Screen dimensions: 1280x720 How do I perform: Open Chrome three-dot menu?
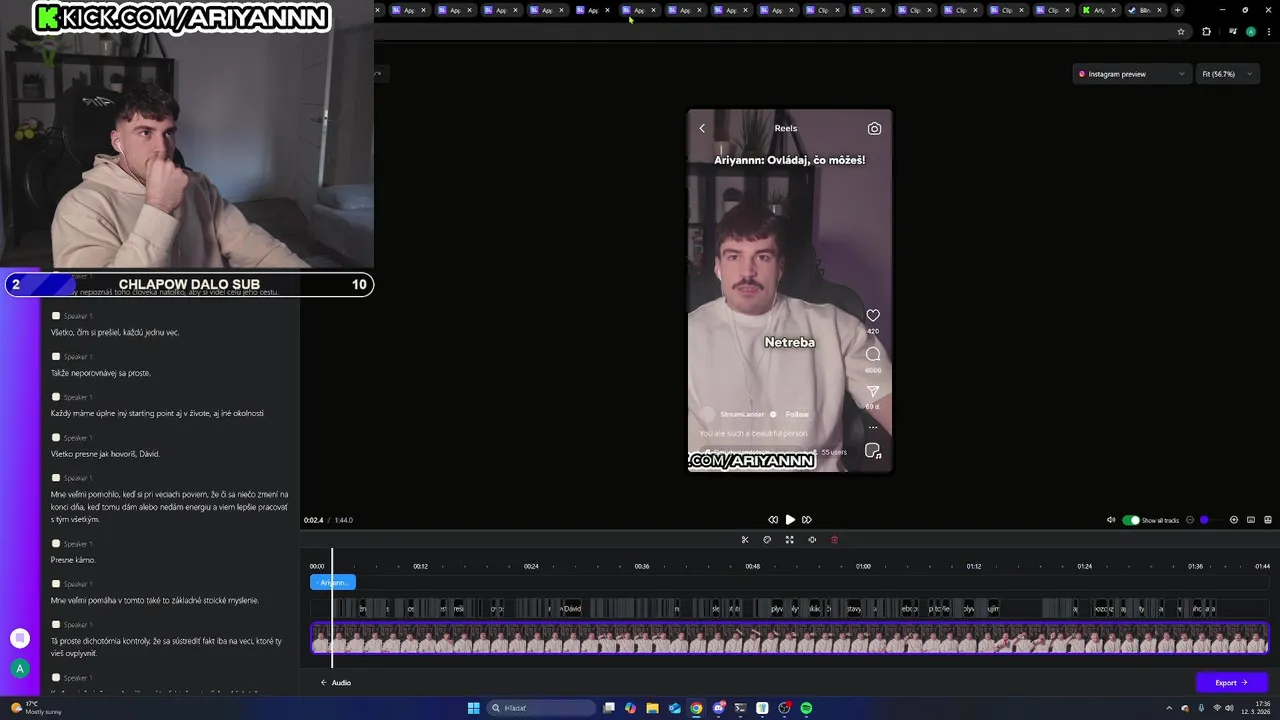click(x=1268, y=32)
